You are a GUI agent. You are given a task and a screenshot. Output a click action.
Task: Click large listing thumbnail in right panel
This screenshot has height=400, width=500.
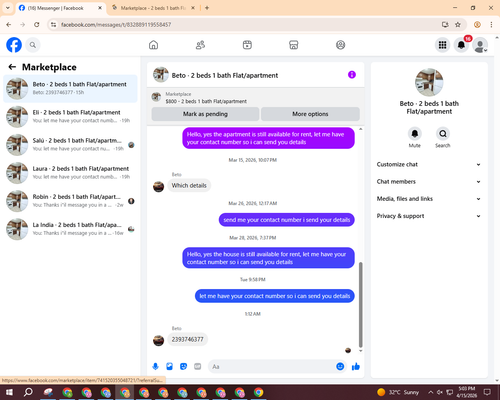tap(429, 82)
